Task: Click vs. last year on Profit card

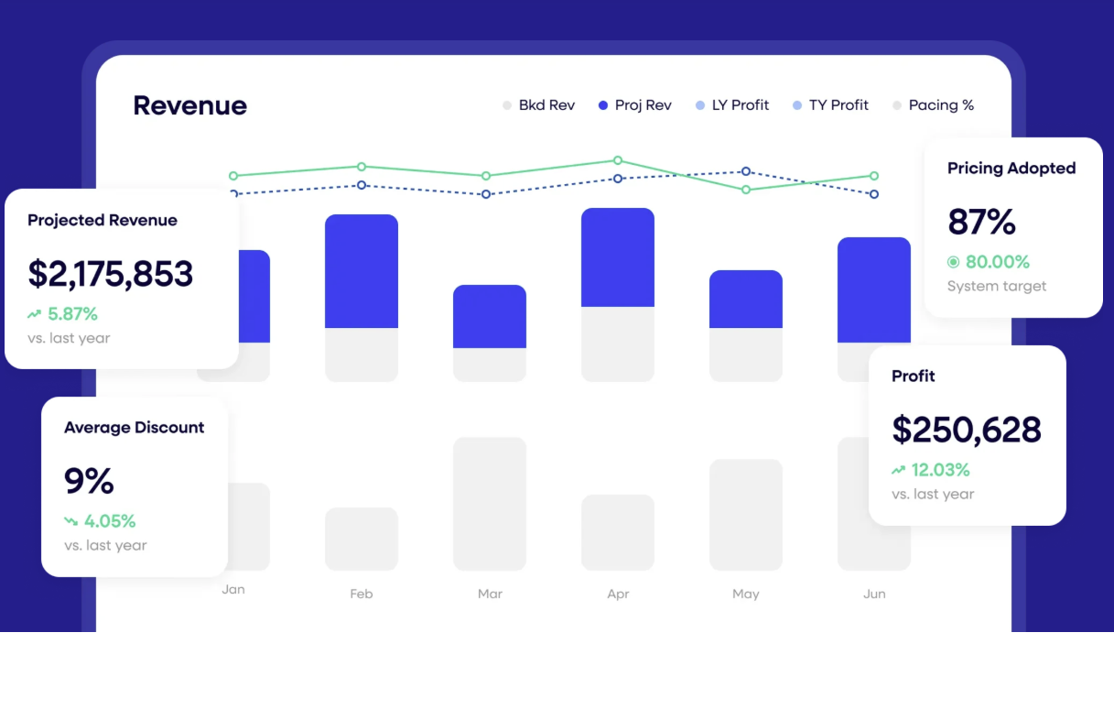Action: [x=932, y=494]
